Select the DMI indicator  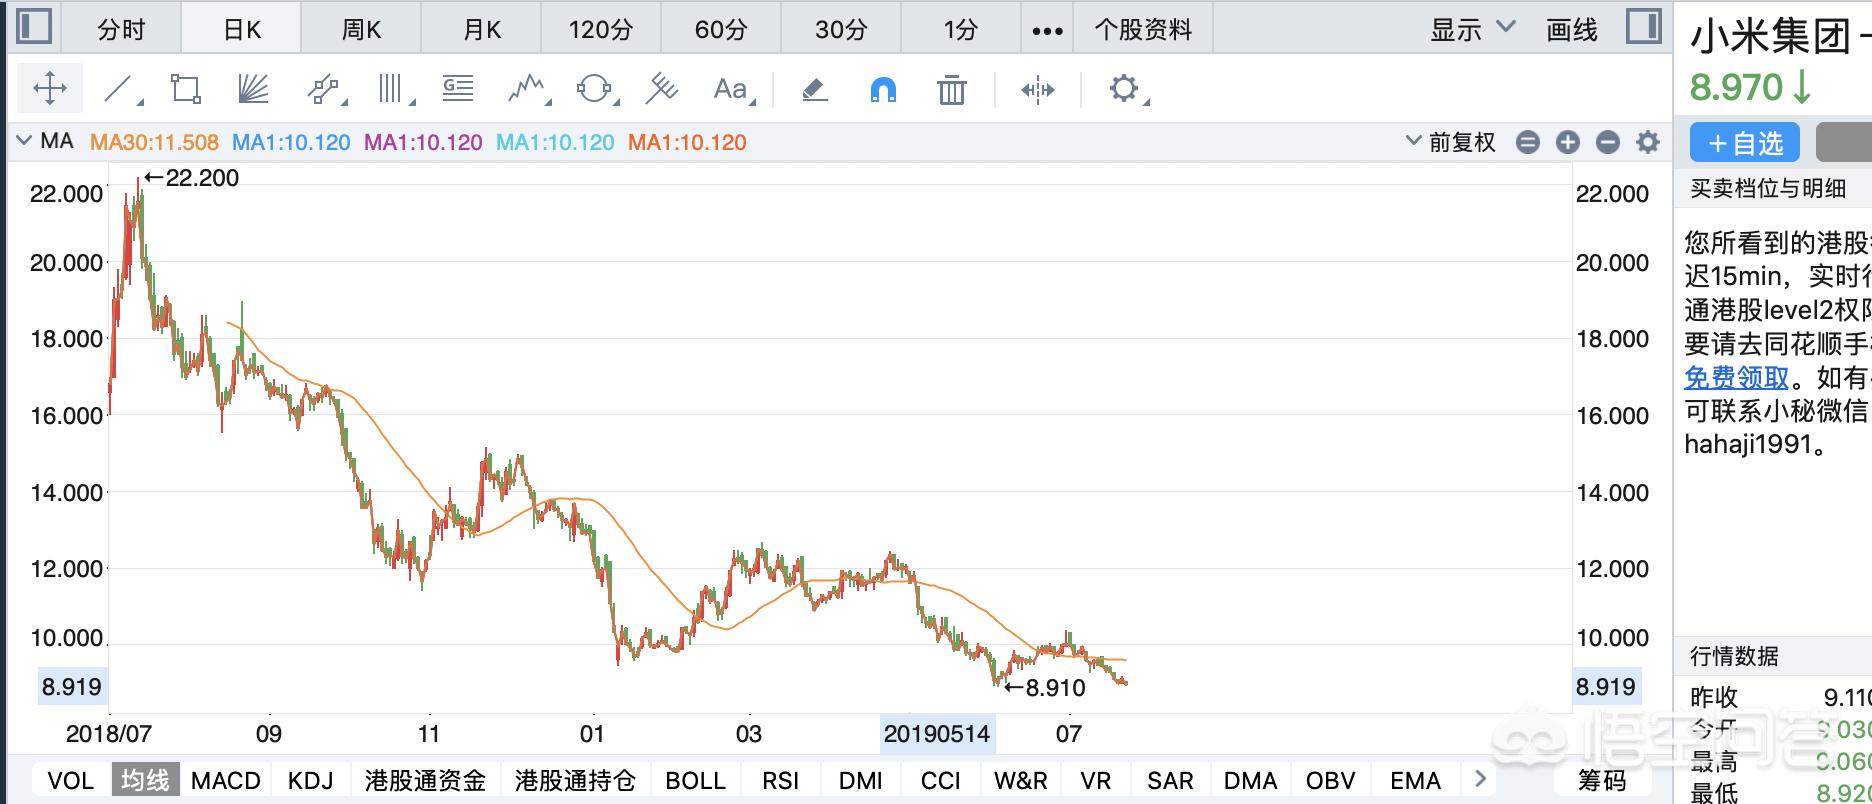click(861, 780)
